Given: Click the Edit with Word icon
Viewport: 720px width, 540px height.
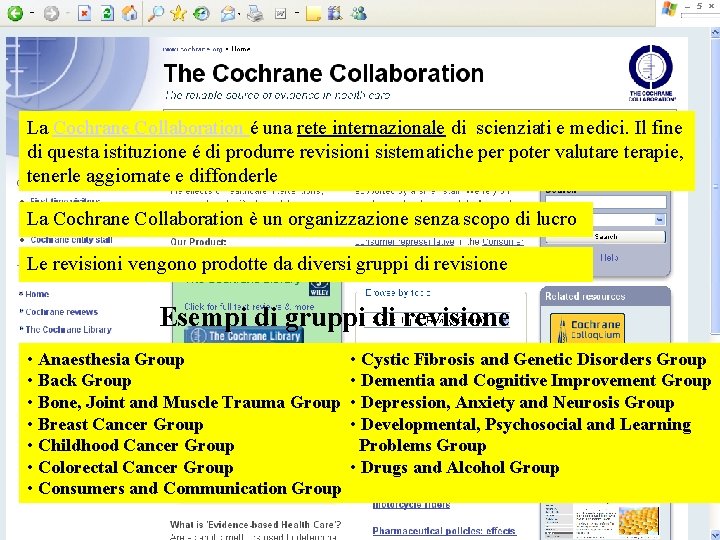Looking at the screenshot, I should click(x=281, y=14).
